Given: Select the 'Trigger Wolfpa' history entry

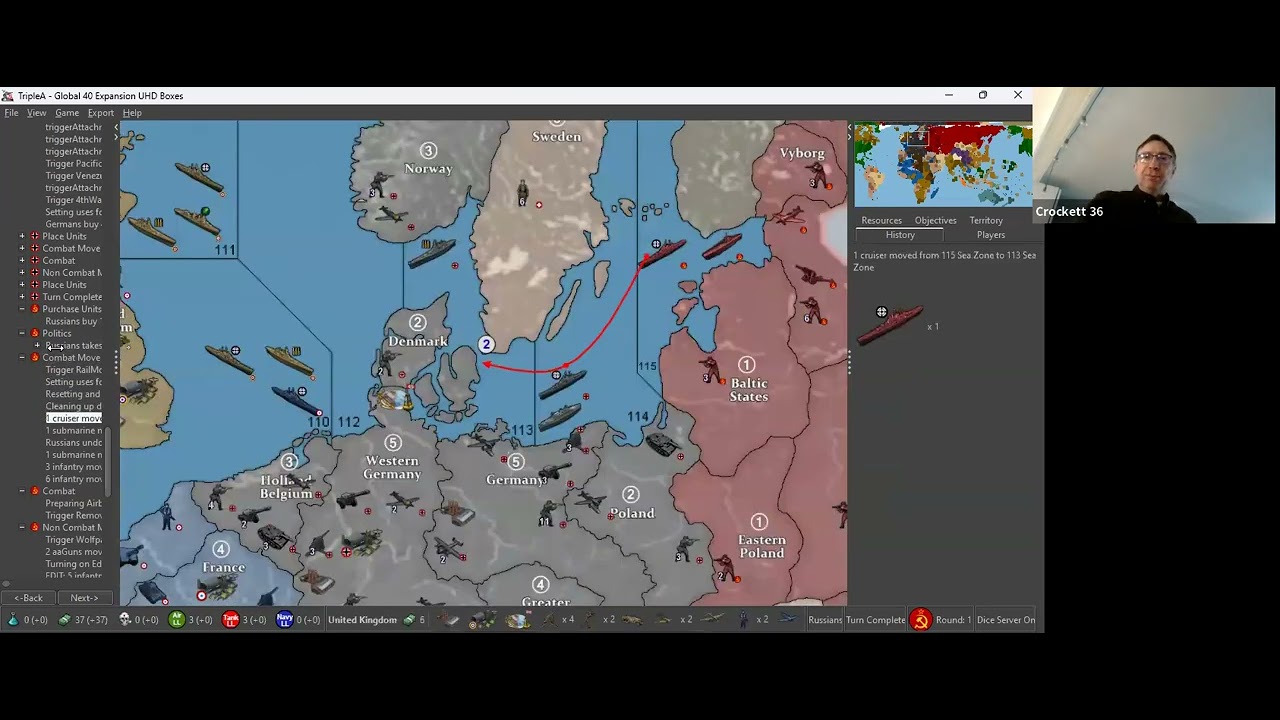Looking at the screenshot, I should (74, 540).
